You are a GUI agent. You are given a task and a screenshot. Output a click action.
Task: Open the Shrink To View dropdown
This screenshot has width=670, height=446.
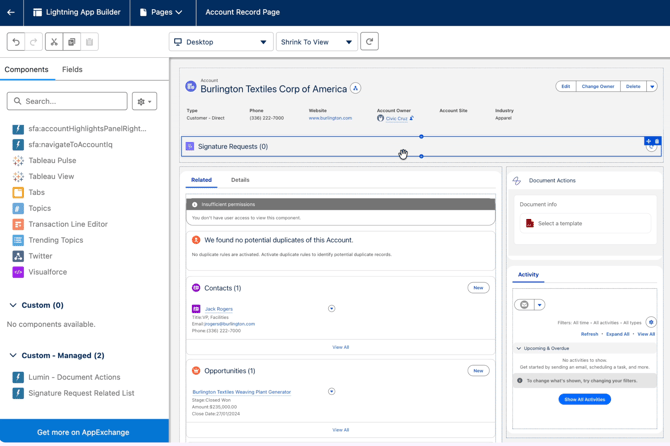[x=317, y=42]
